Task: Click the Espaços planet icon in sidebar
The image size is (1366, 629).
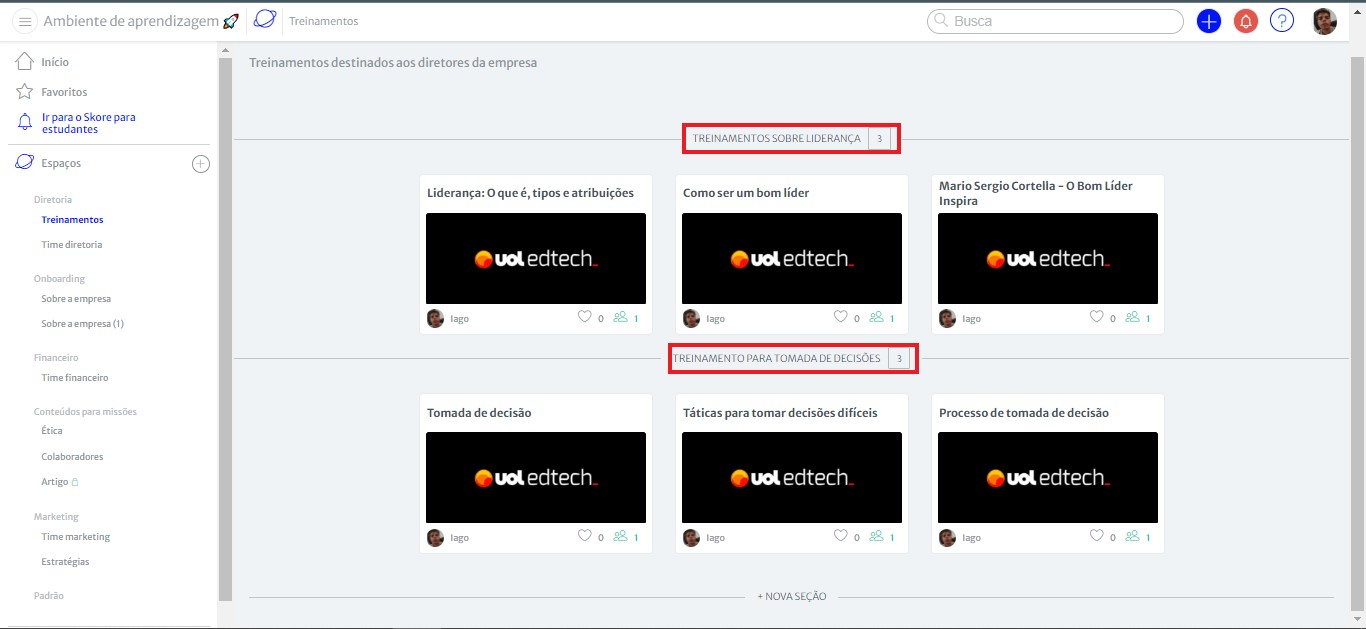Action: click(x=25, y=162)
